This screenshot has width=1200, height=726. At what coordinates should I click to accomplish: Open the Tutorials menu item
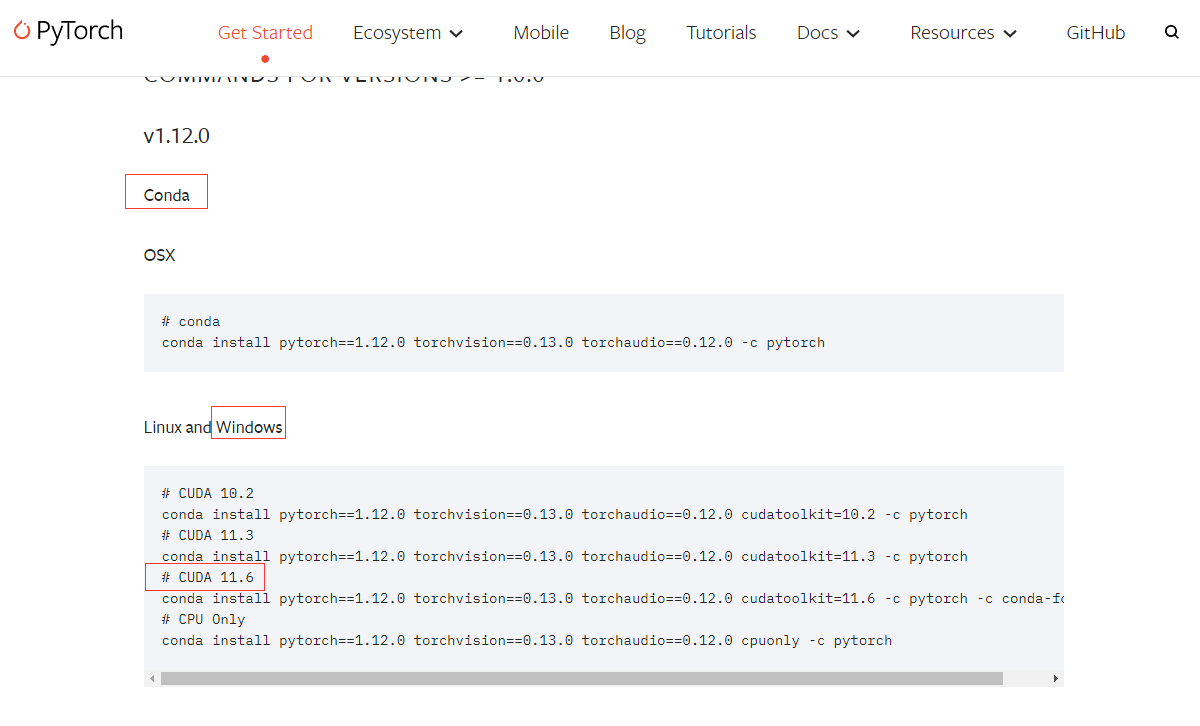tap(721, 32)
